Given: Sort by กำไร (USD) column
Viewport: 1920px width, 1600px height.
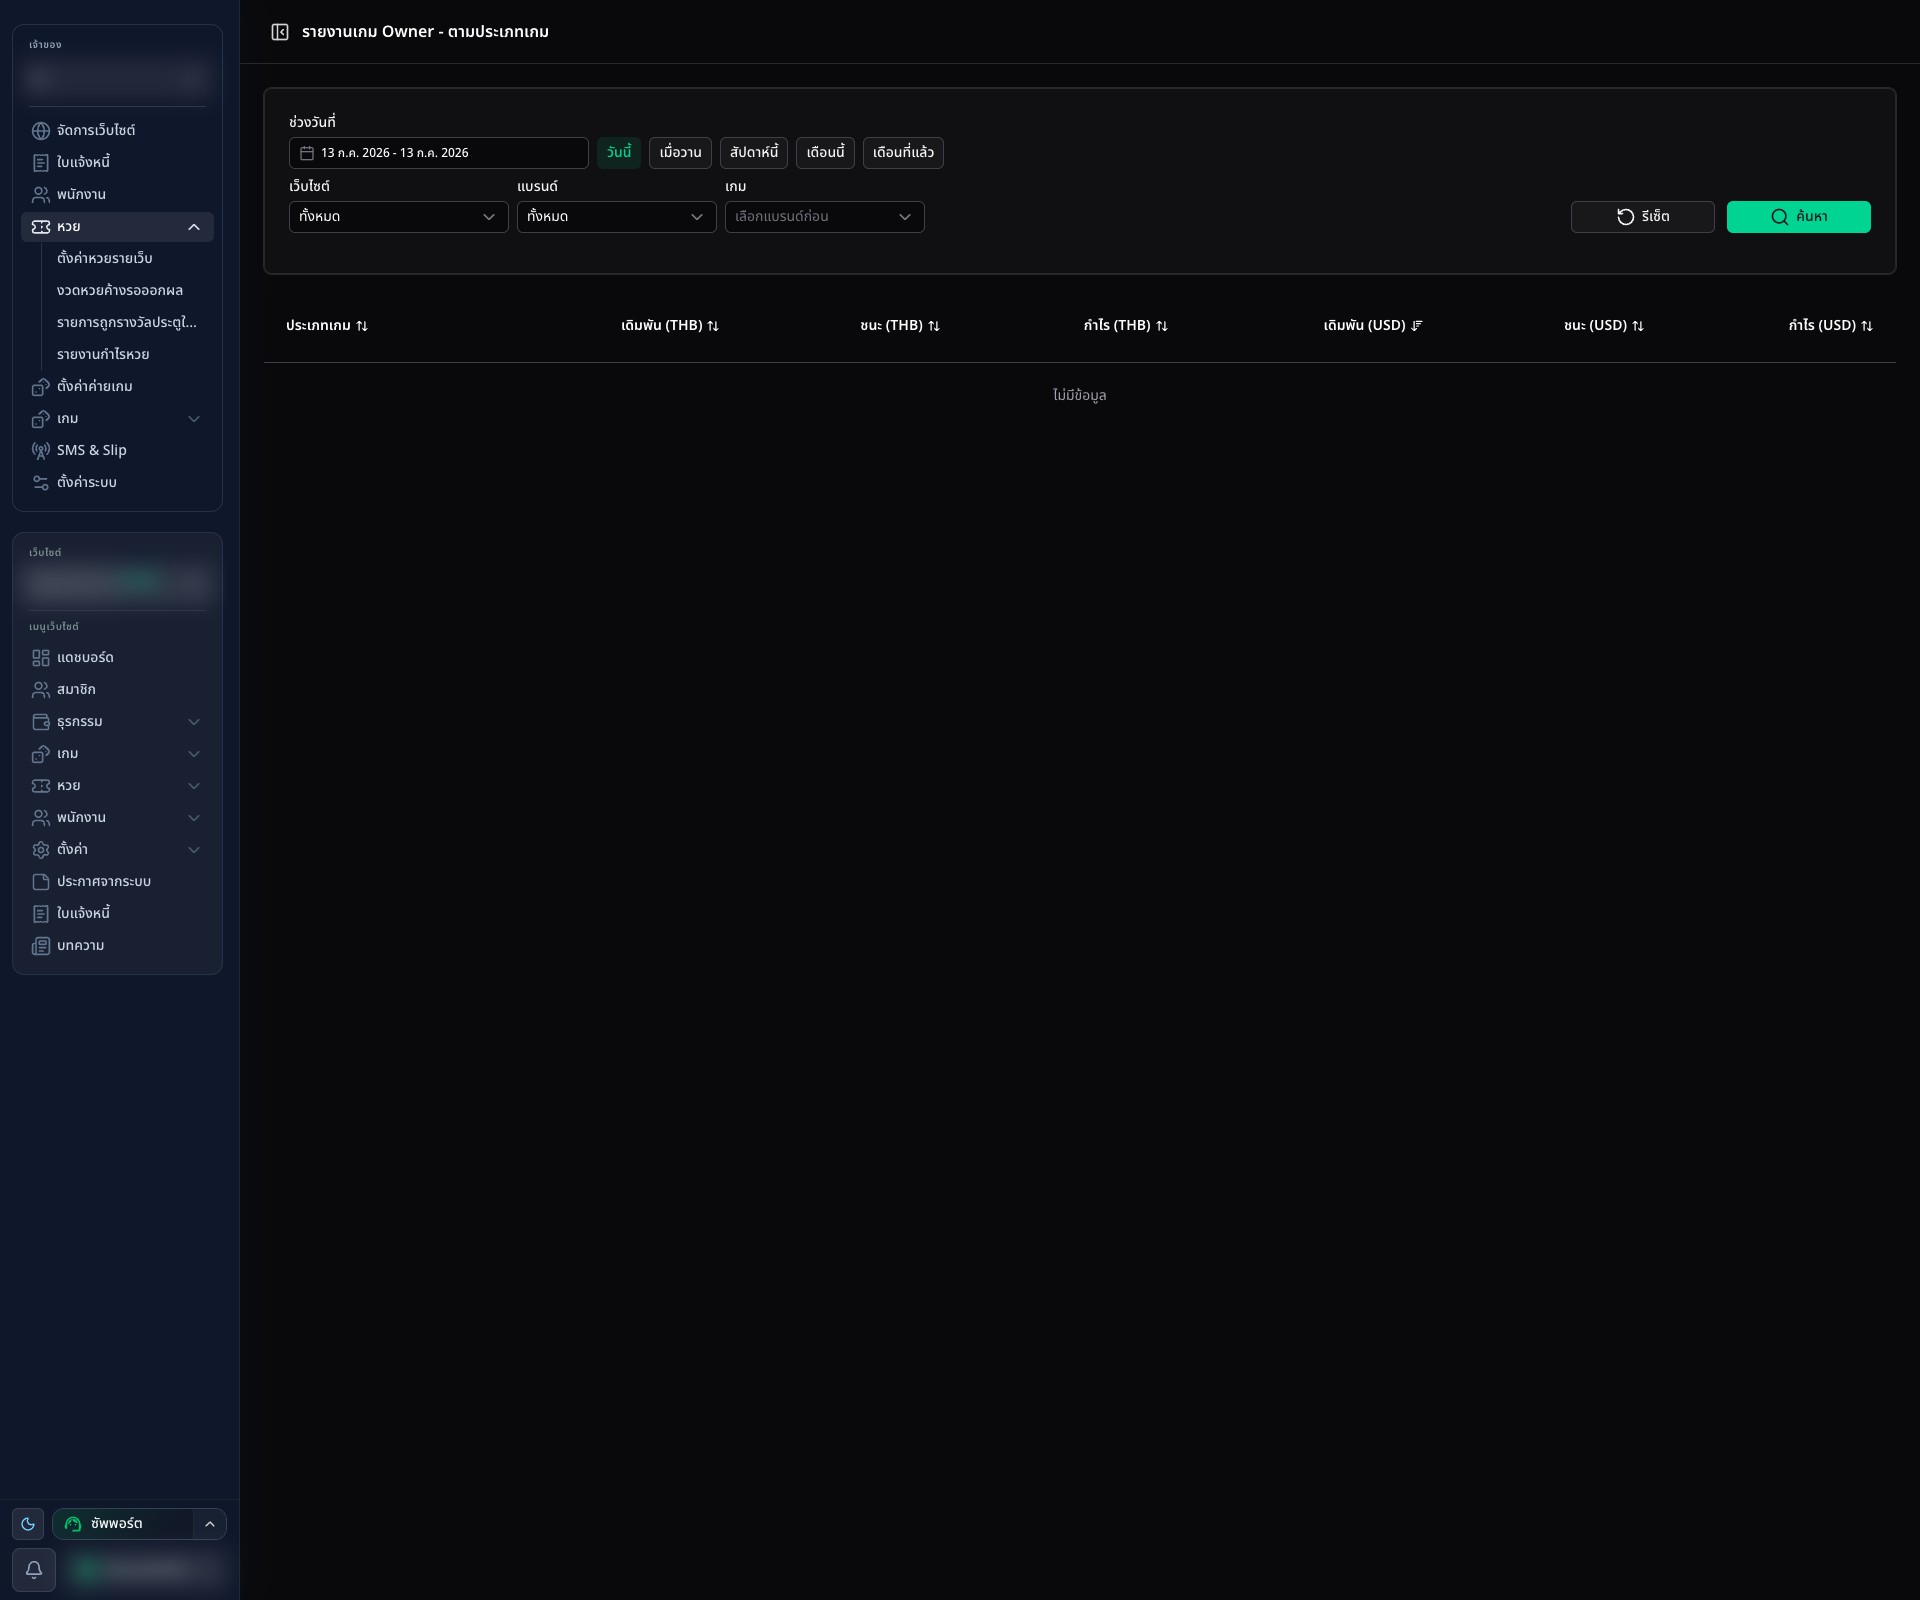Looking at the screenshot, I should (1831, 326).
